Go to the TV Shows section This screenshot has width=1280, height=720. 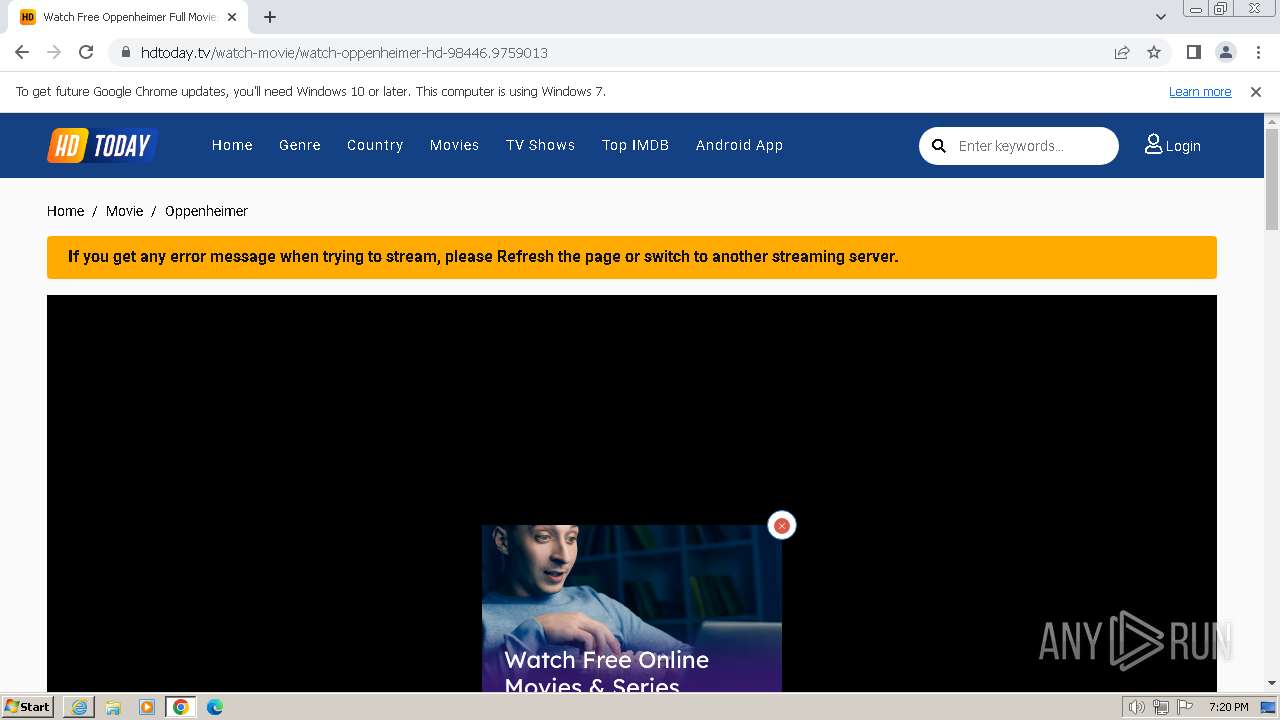pyautogui.click(x=540, y=145)
